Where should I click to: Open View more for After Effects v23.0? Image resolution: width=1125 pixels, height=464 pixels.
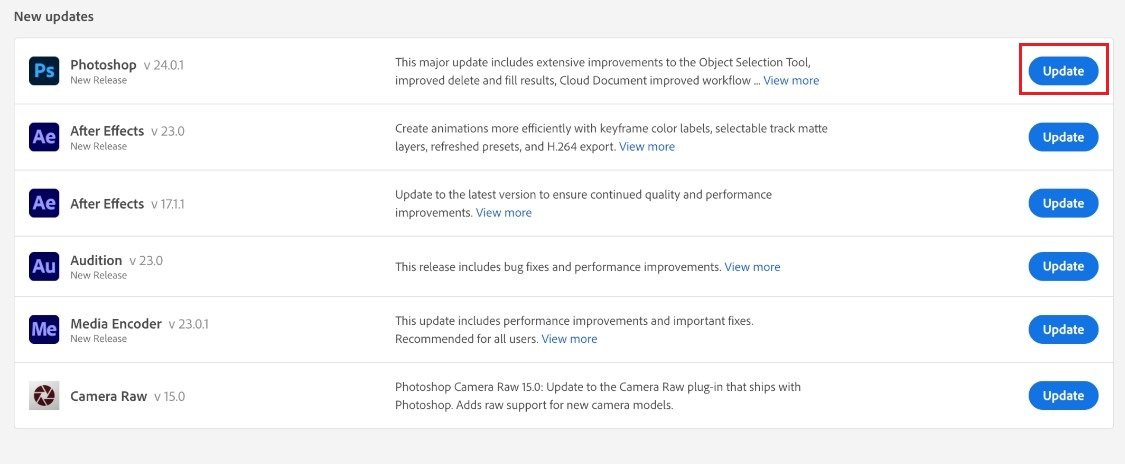[647, 146]
